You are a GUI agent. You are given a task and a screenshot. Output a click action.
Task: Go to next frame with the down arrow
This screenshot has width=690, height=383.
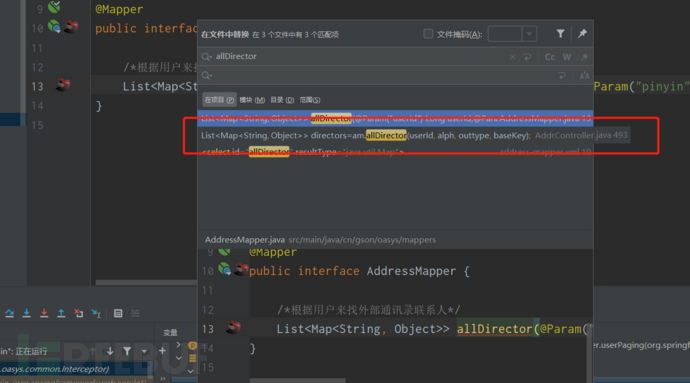110,351
